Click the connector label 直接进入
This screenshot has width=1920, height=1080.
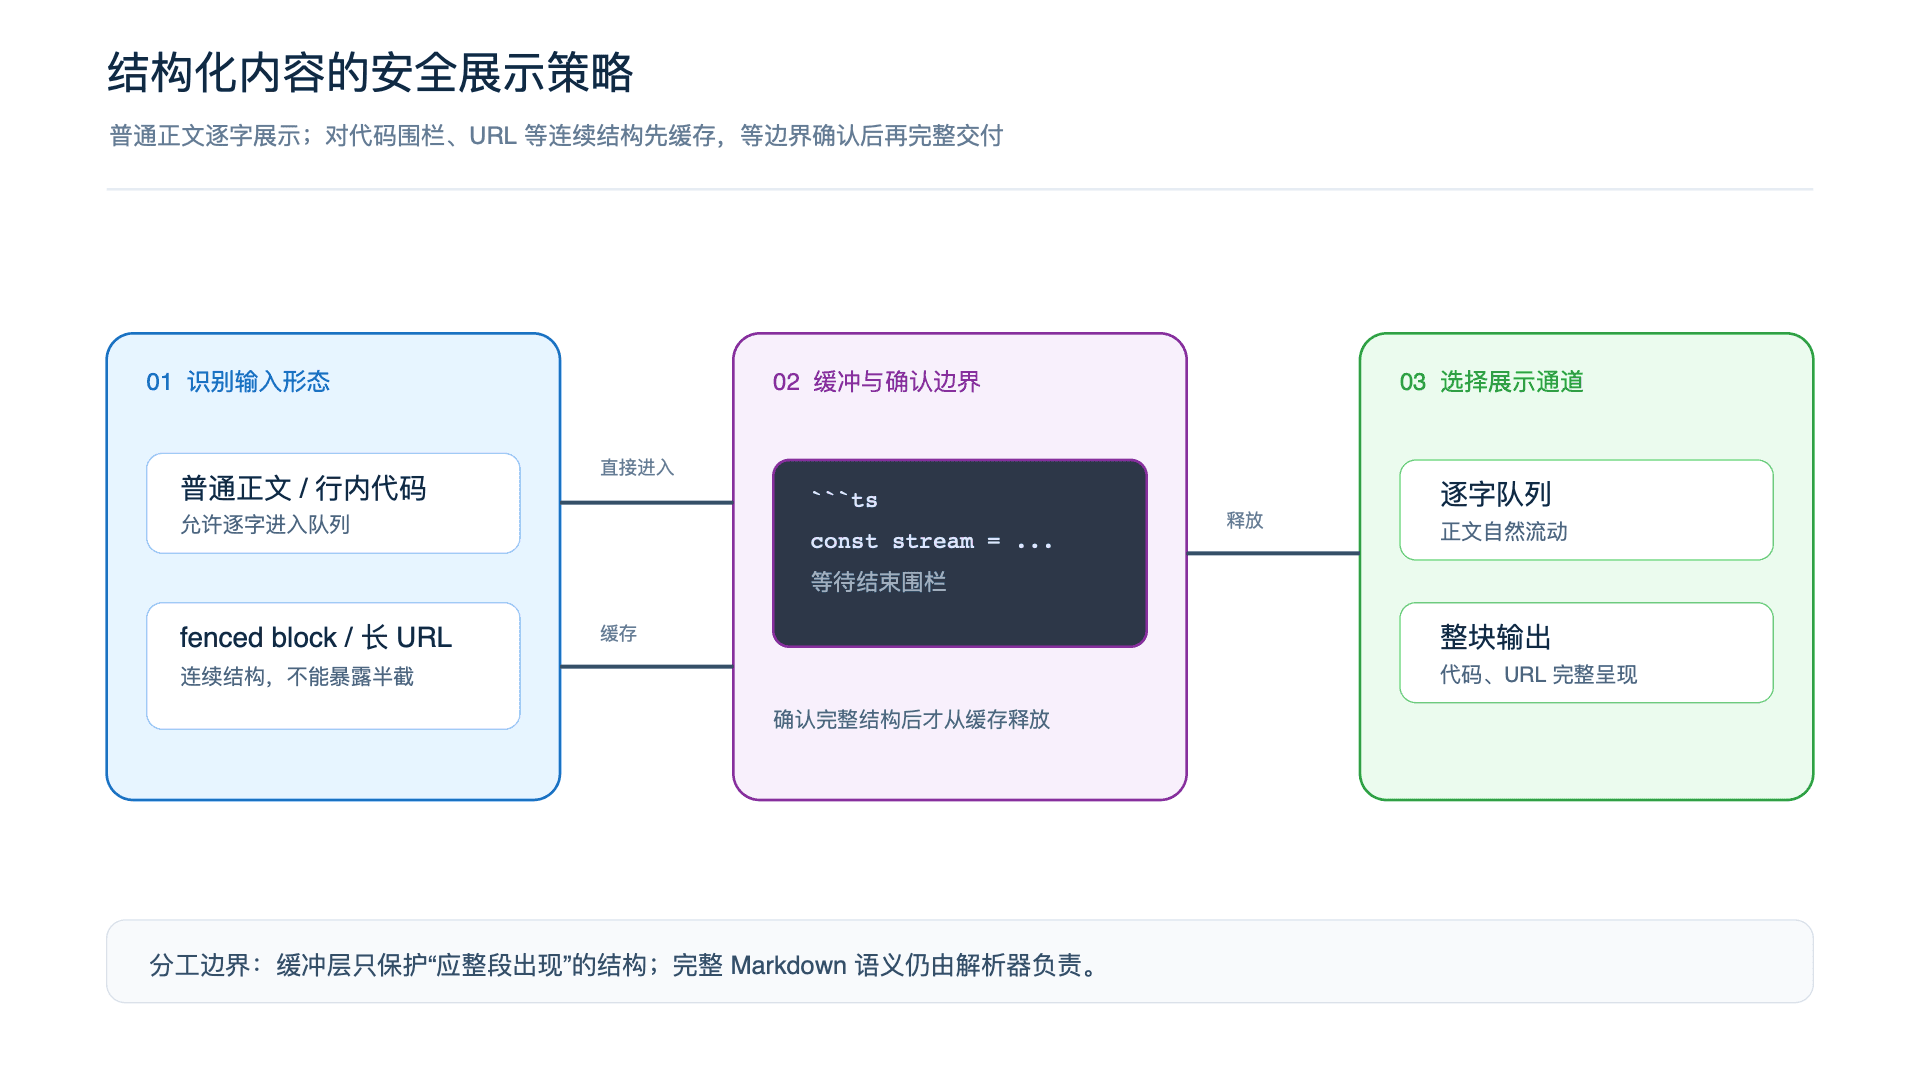click(637, 467)
